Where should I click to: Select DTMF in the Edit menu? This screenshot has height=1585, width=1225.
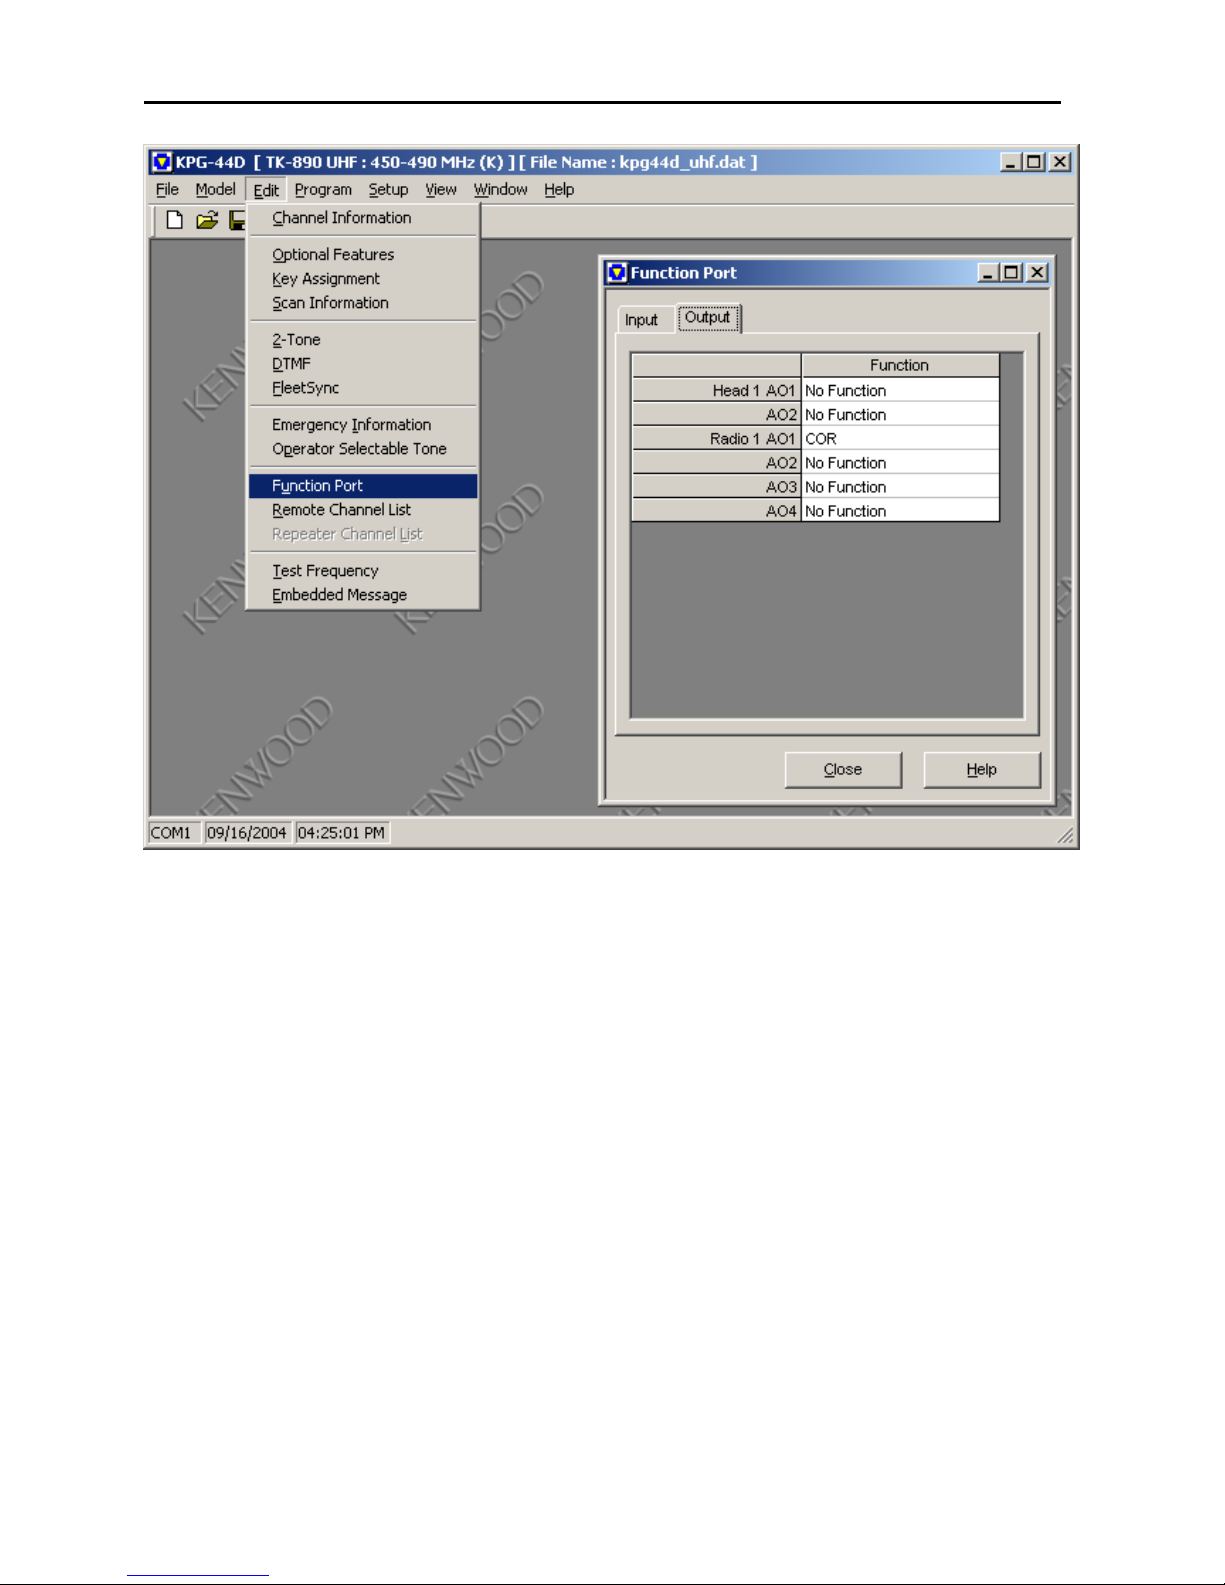coord(363,364)
